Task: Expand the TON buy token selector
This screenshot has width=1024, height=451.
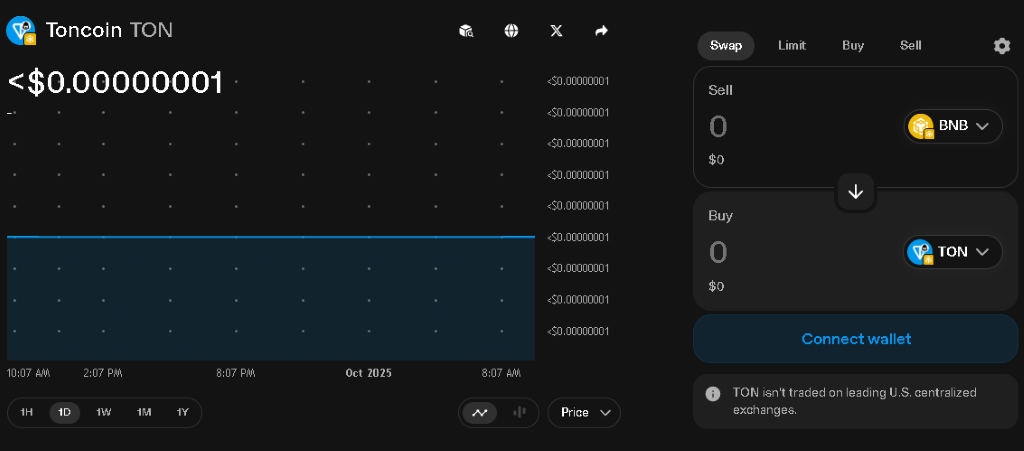Action: tap(953, 252)
